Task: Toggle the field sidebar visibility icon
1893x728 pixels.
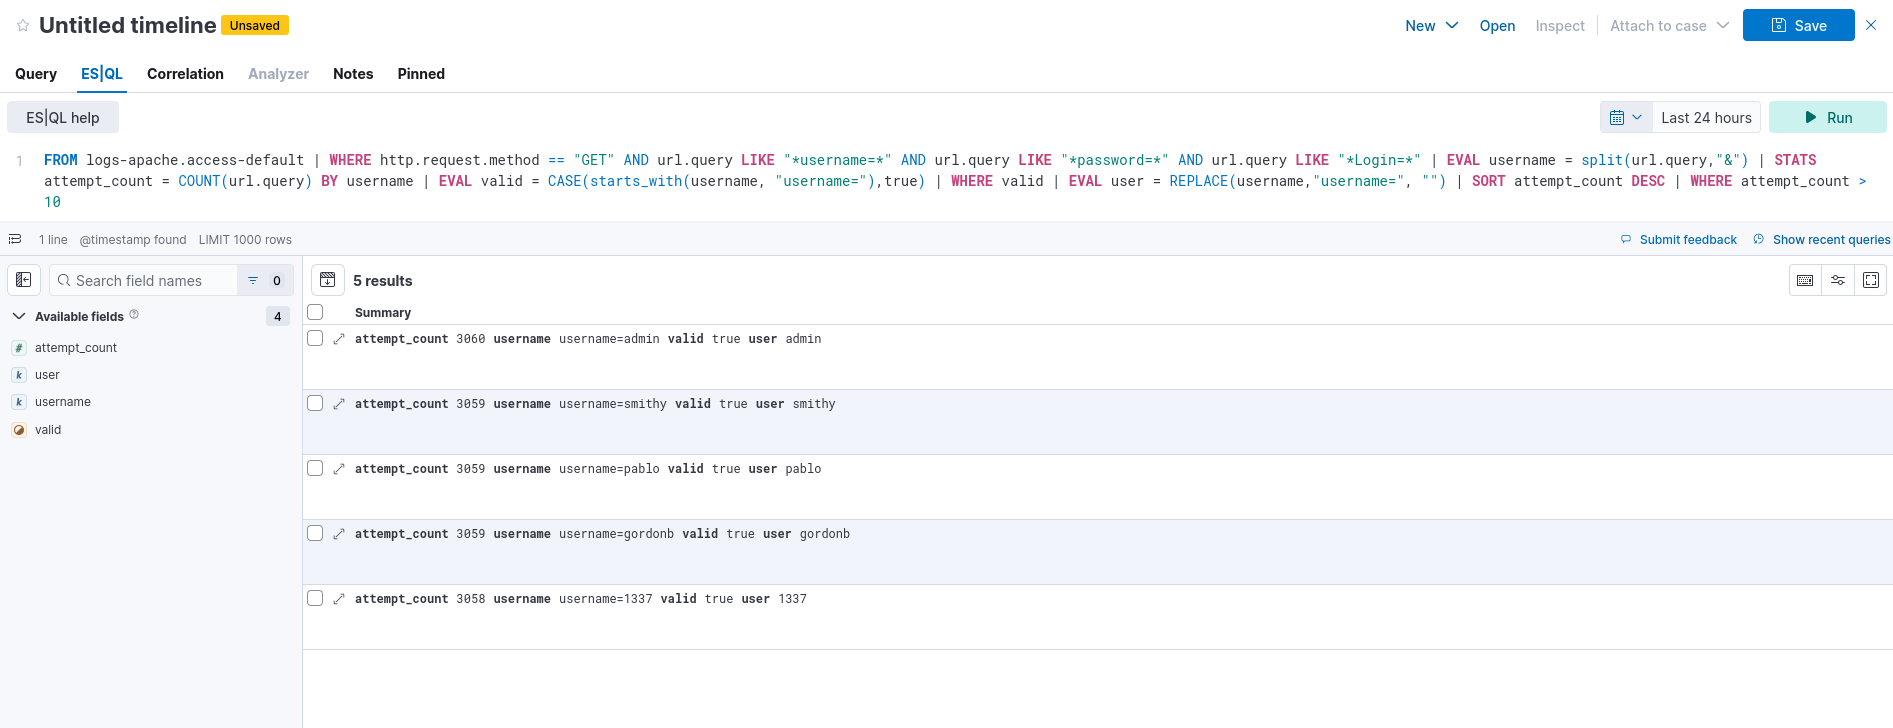Action: 24,280
